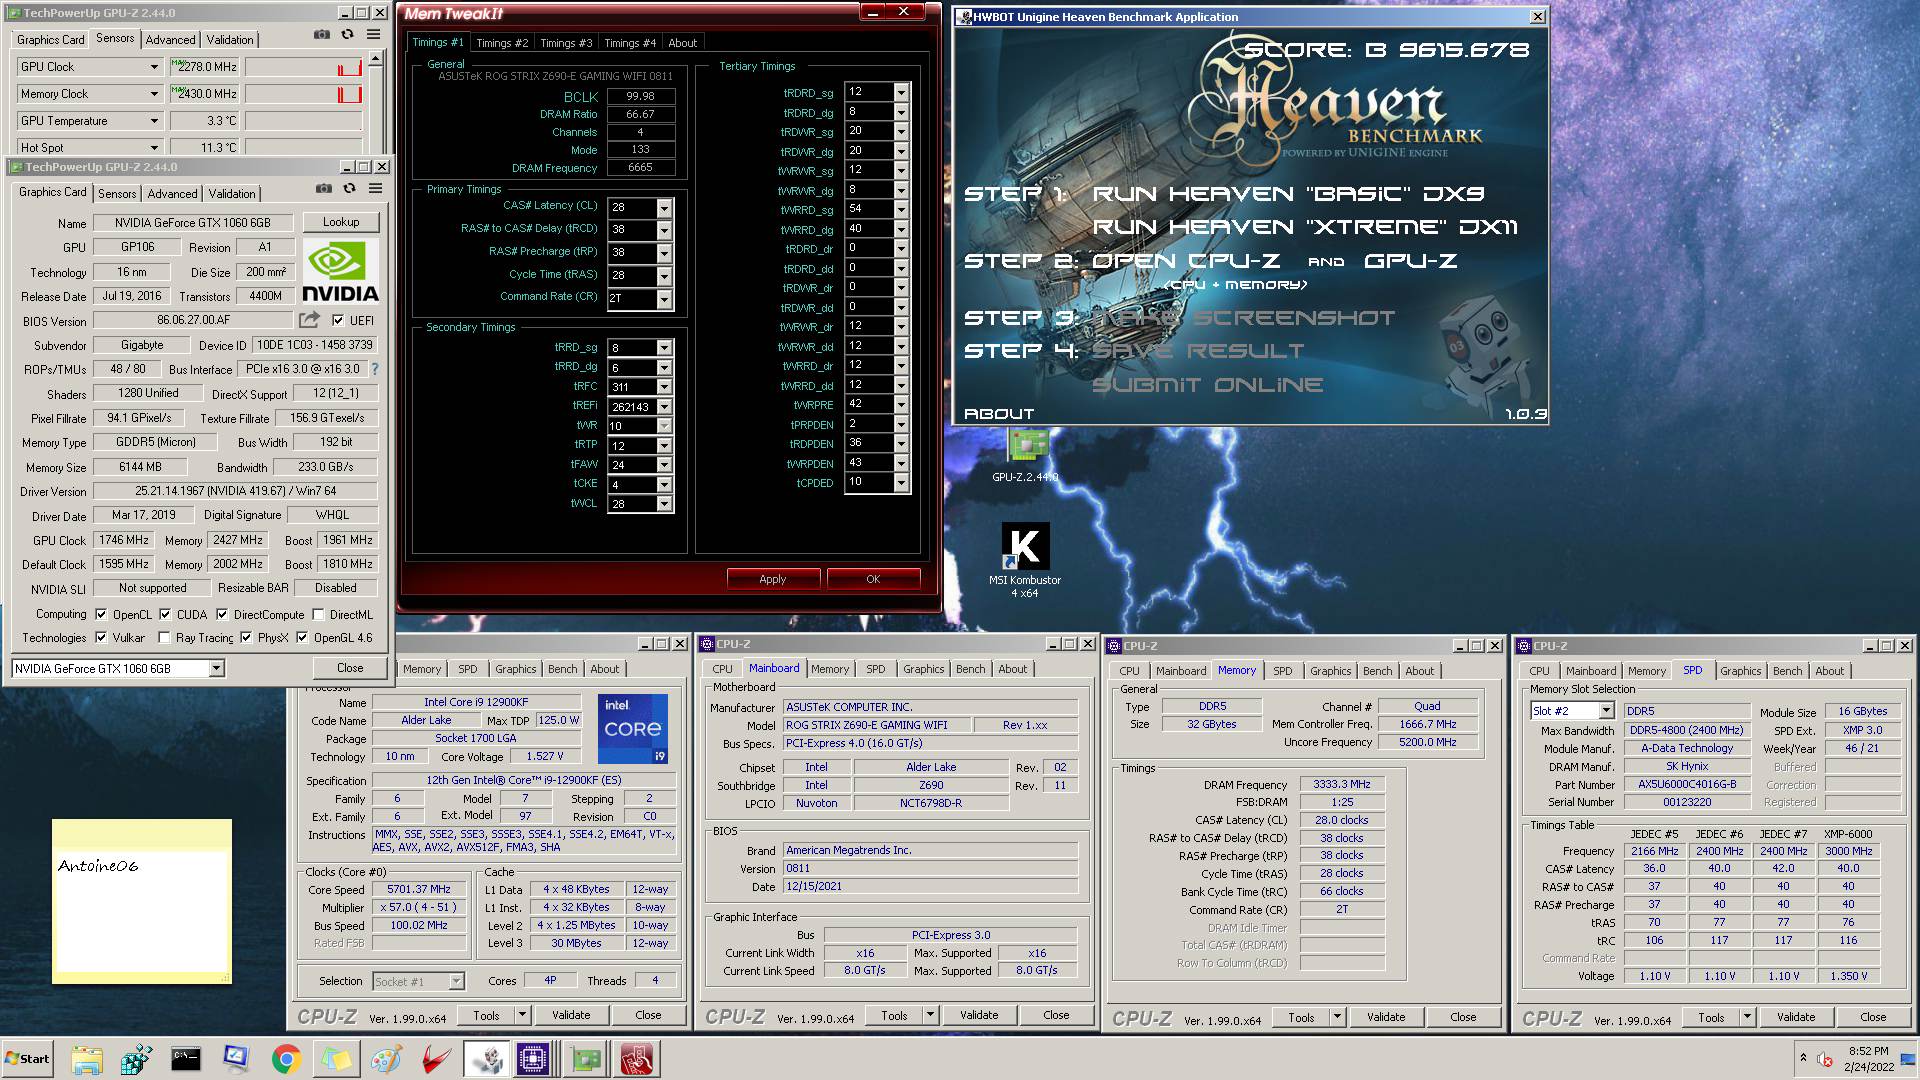1920x1080 pixels.
Task: Click the refresh icon in back GPU-Z sensors window
Action: pyautogui.click(x=347, y=34)
